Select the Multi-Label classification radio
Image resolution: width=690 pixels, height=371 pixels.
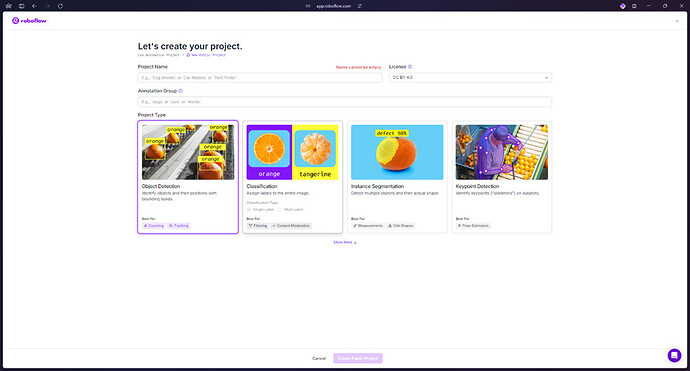pos(280,209)
